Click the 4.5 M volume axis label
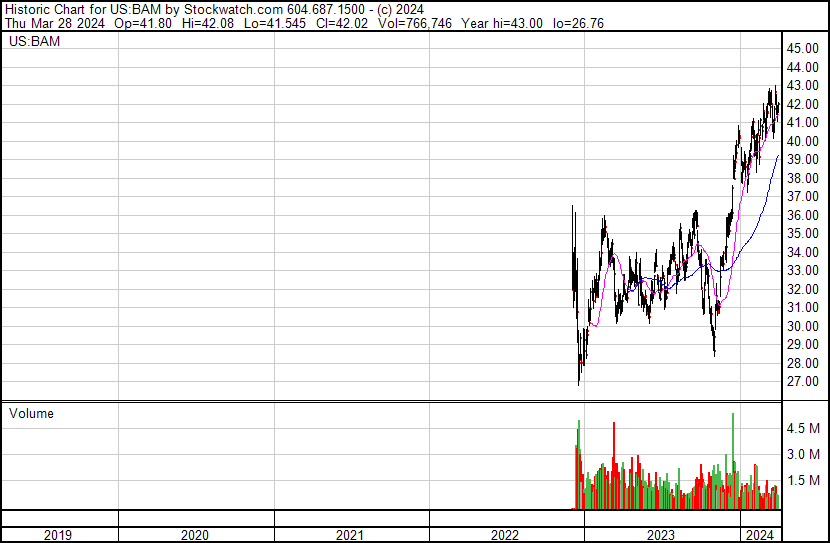 (x=803, y=428)
